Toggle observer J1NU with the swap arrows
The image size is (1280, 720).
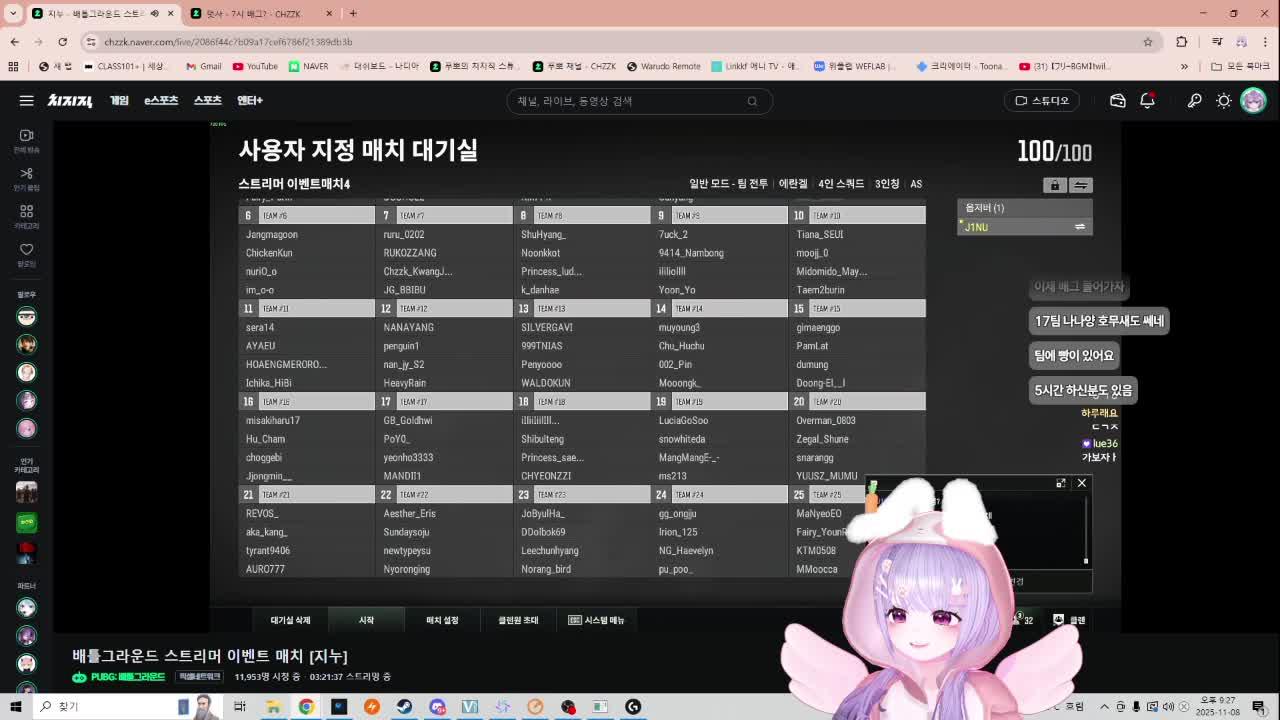tap(1079, 227)
